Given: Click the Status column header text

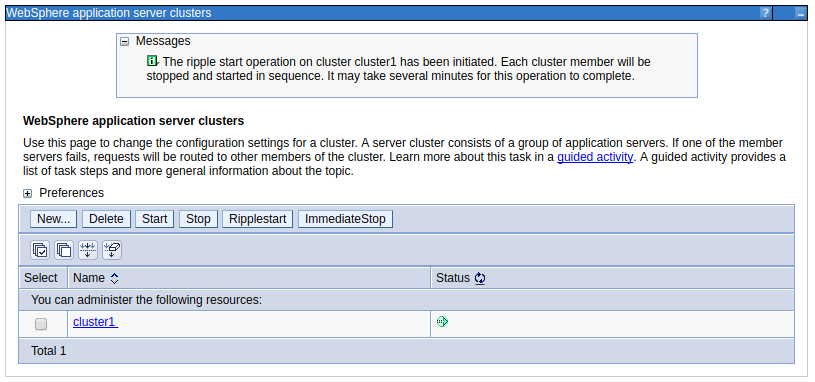Looking at the screenshot, I should click(x=453, y=278).
